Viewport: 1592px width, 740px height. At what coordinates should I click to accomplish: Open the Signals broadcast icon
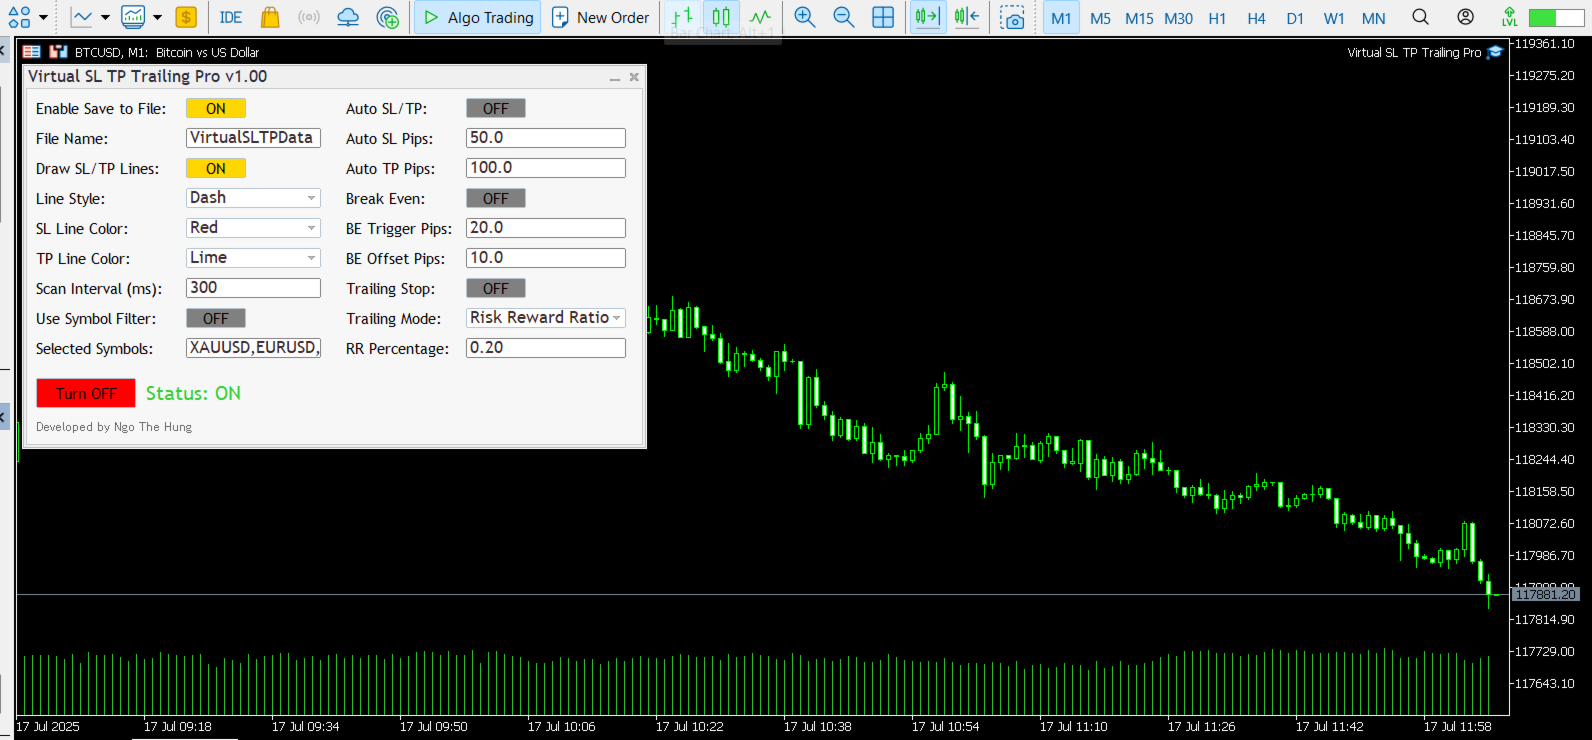point(309,17)
